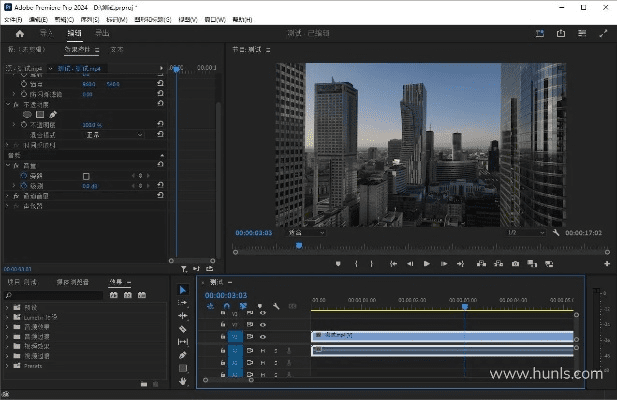Draw a free-form opacity mask with pen

click(x=53, y=114)
